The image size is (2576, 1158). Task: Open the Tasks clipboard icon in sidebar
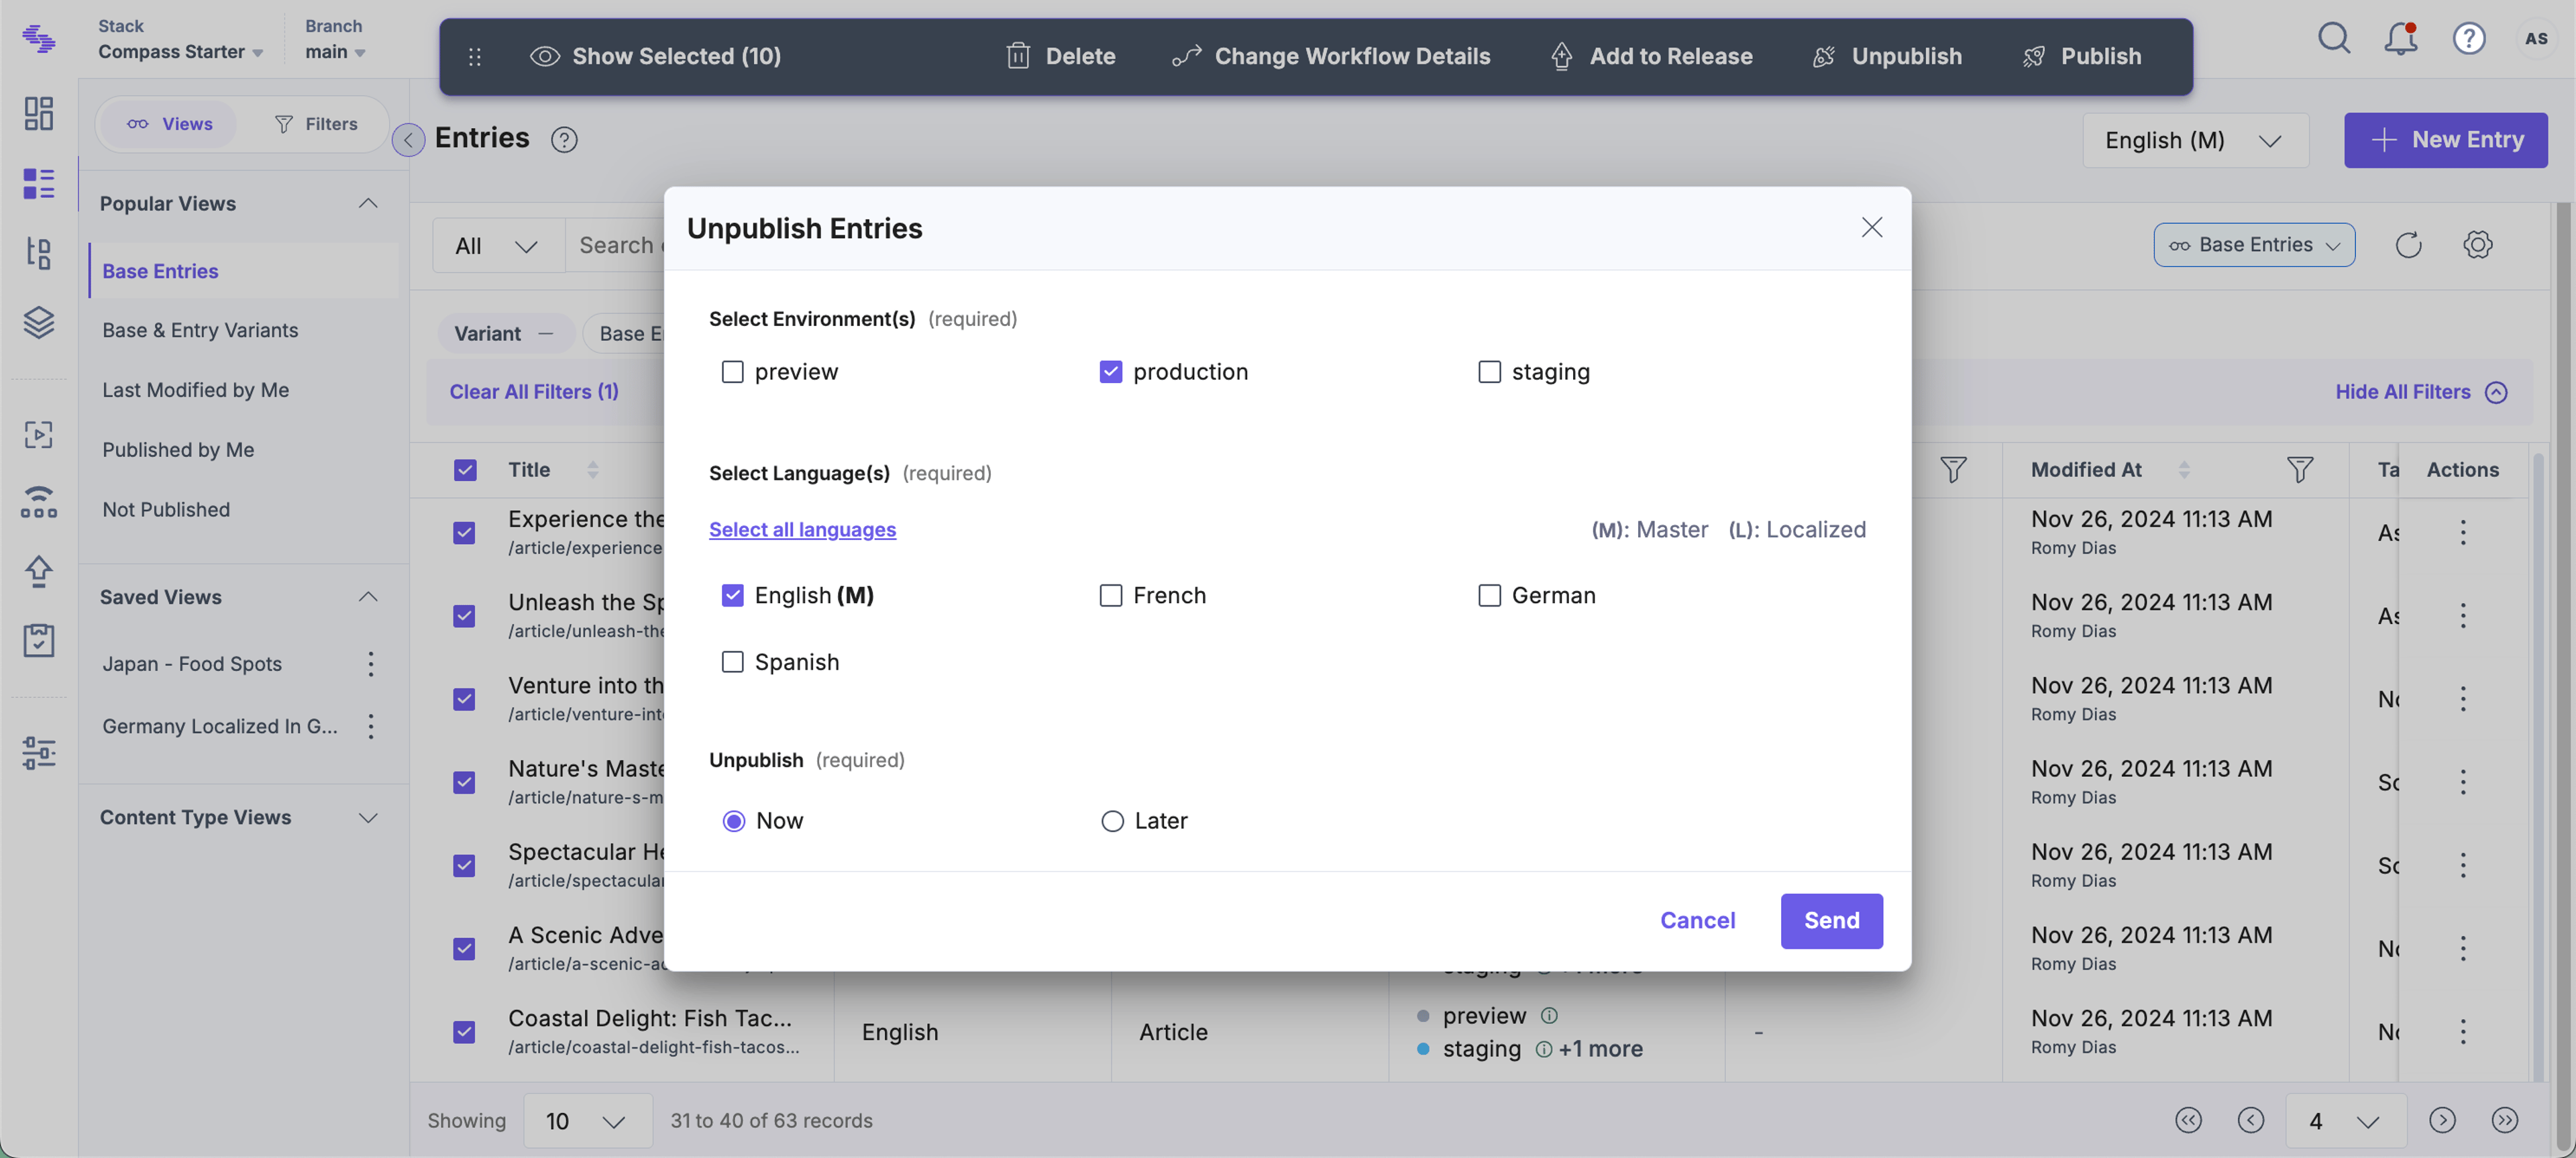click(38, 640)
